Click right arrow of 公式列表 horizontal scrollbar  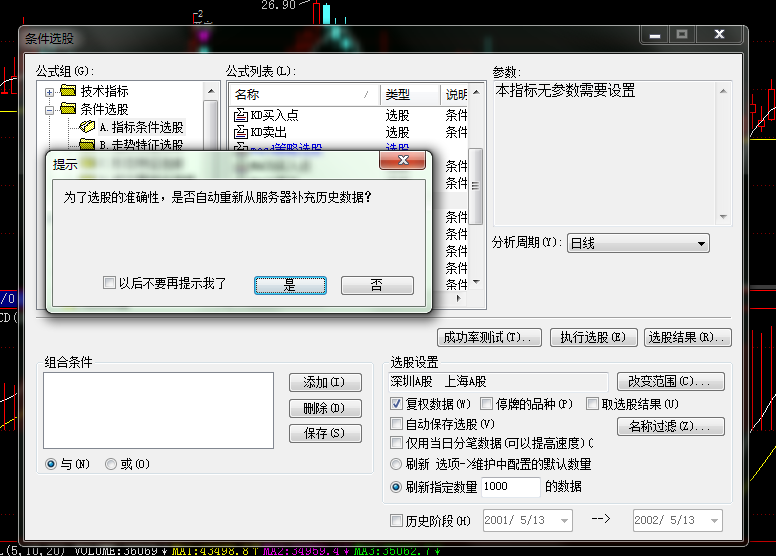coord(459,298)
